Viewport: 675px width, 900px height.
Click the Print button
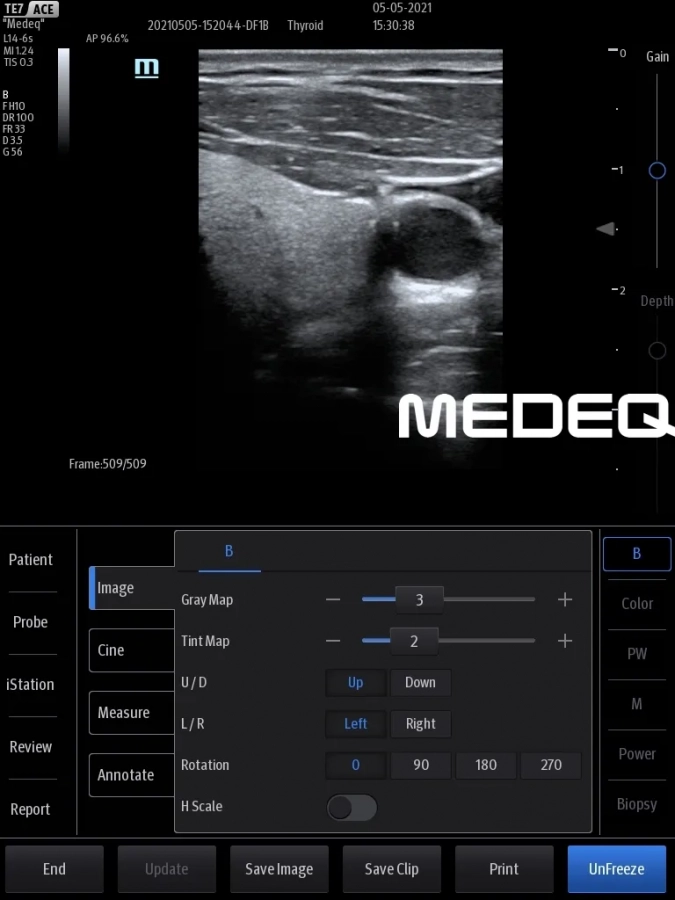coord(504,869)
